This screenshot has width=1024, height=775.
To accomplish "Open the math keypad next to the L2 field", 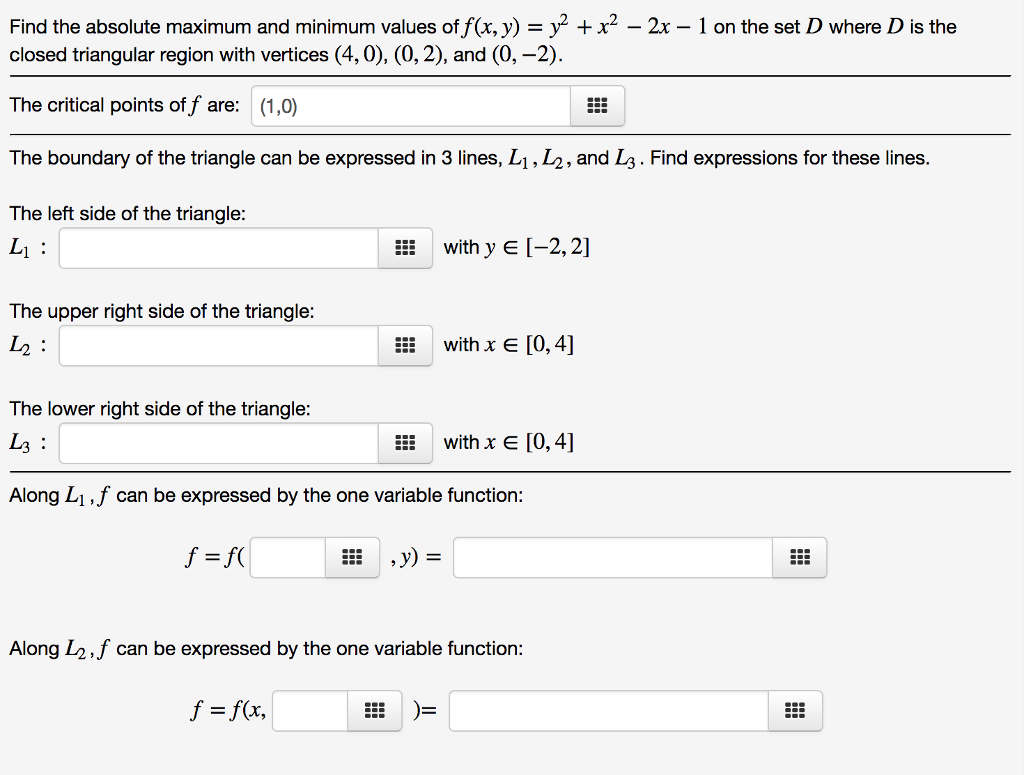I will point(404,345).
